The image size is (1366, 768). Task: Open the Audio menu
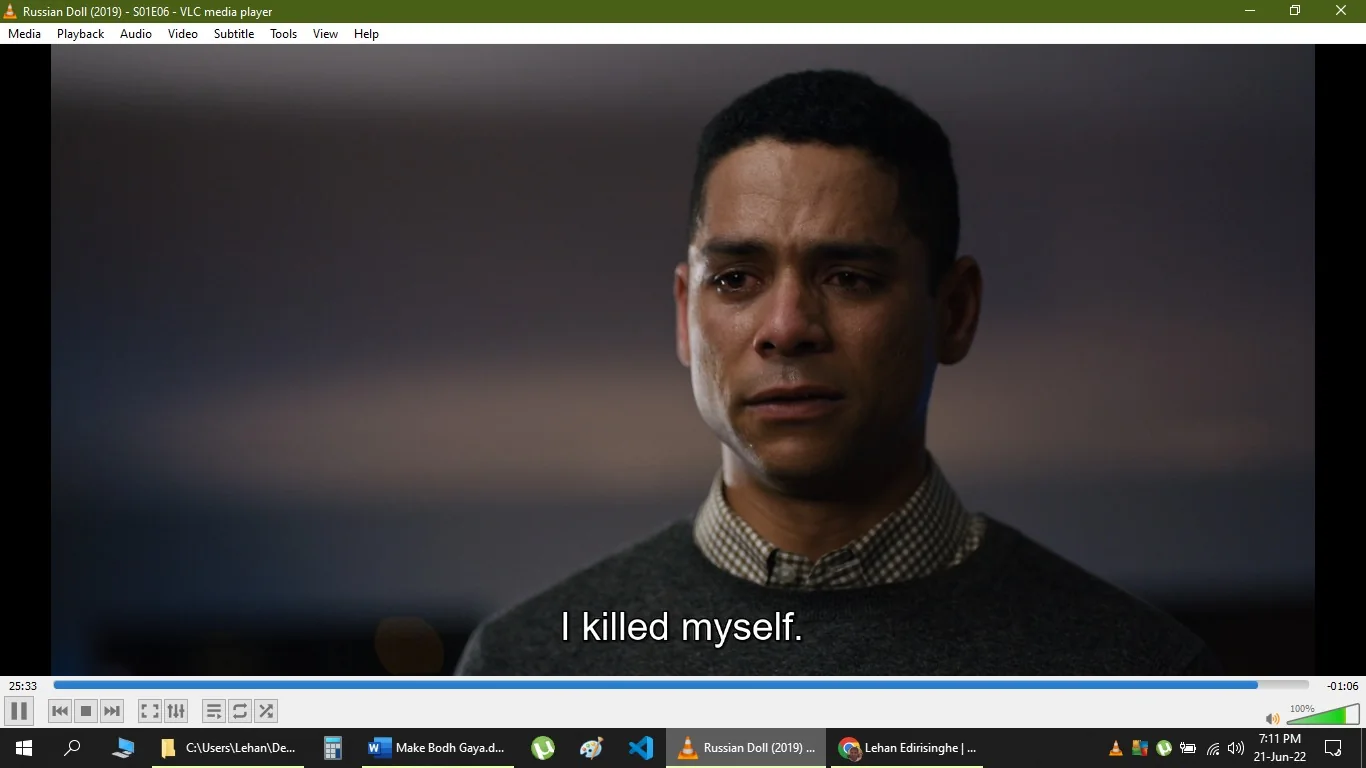[x=136, y=34]
